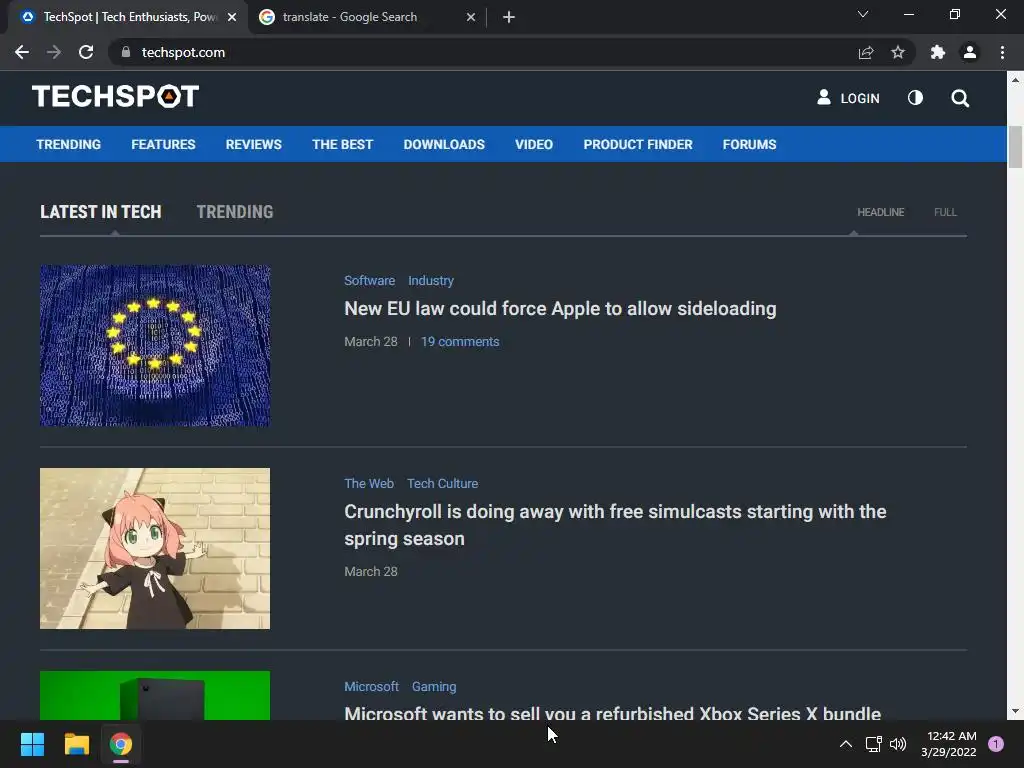This screenshot has width=1024, height=768.
Task: Open the TechSpot site search magnifier
Action: (960, 98)
